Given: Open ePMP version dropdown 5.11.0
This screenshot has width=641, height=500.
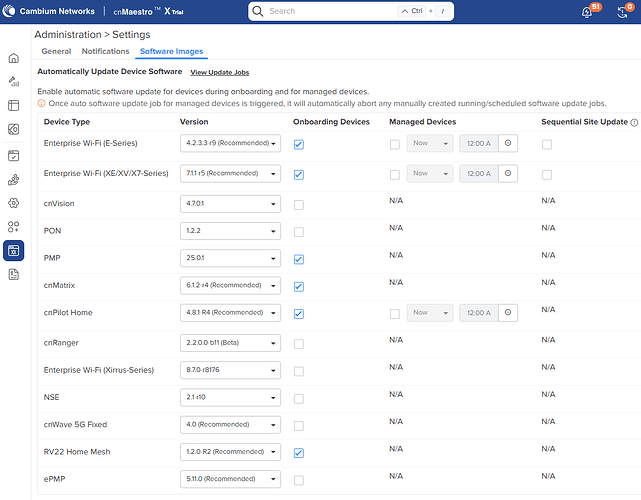Looking at the screenshot, I should point(230,479).
